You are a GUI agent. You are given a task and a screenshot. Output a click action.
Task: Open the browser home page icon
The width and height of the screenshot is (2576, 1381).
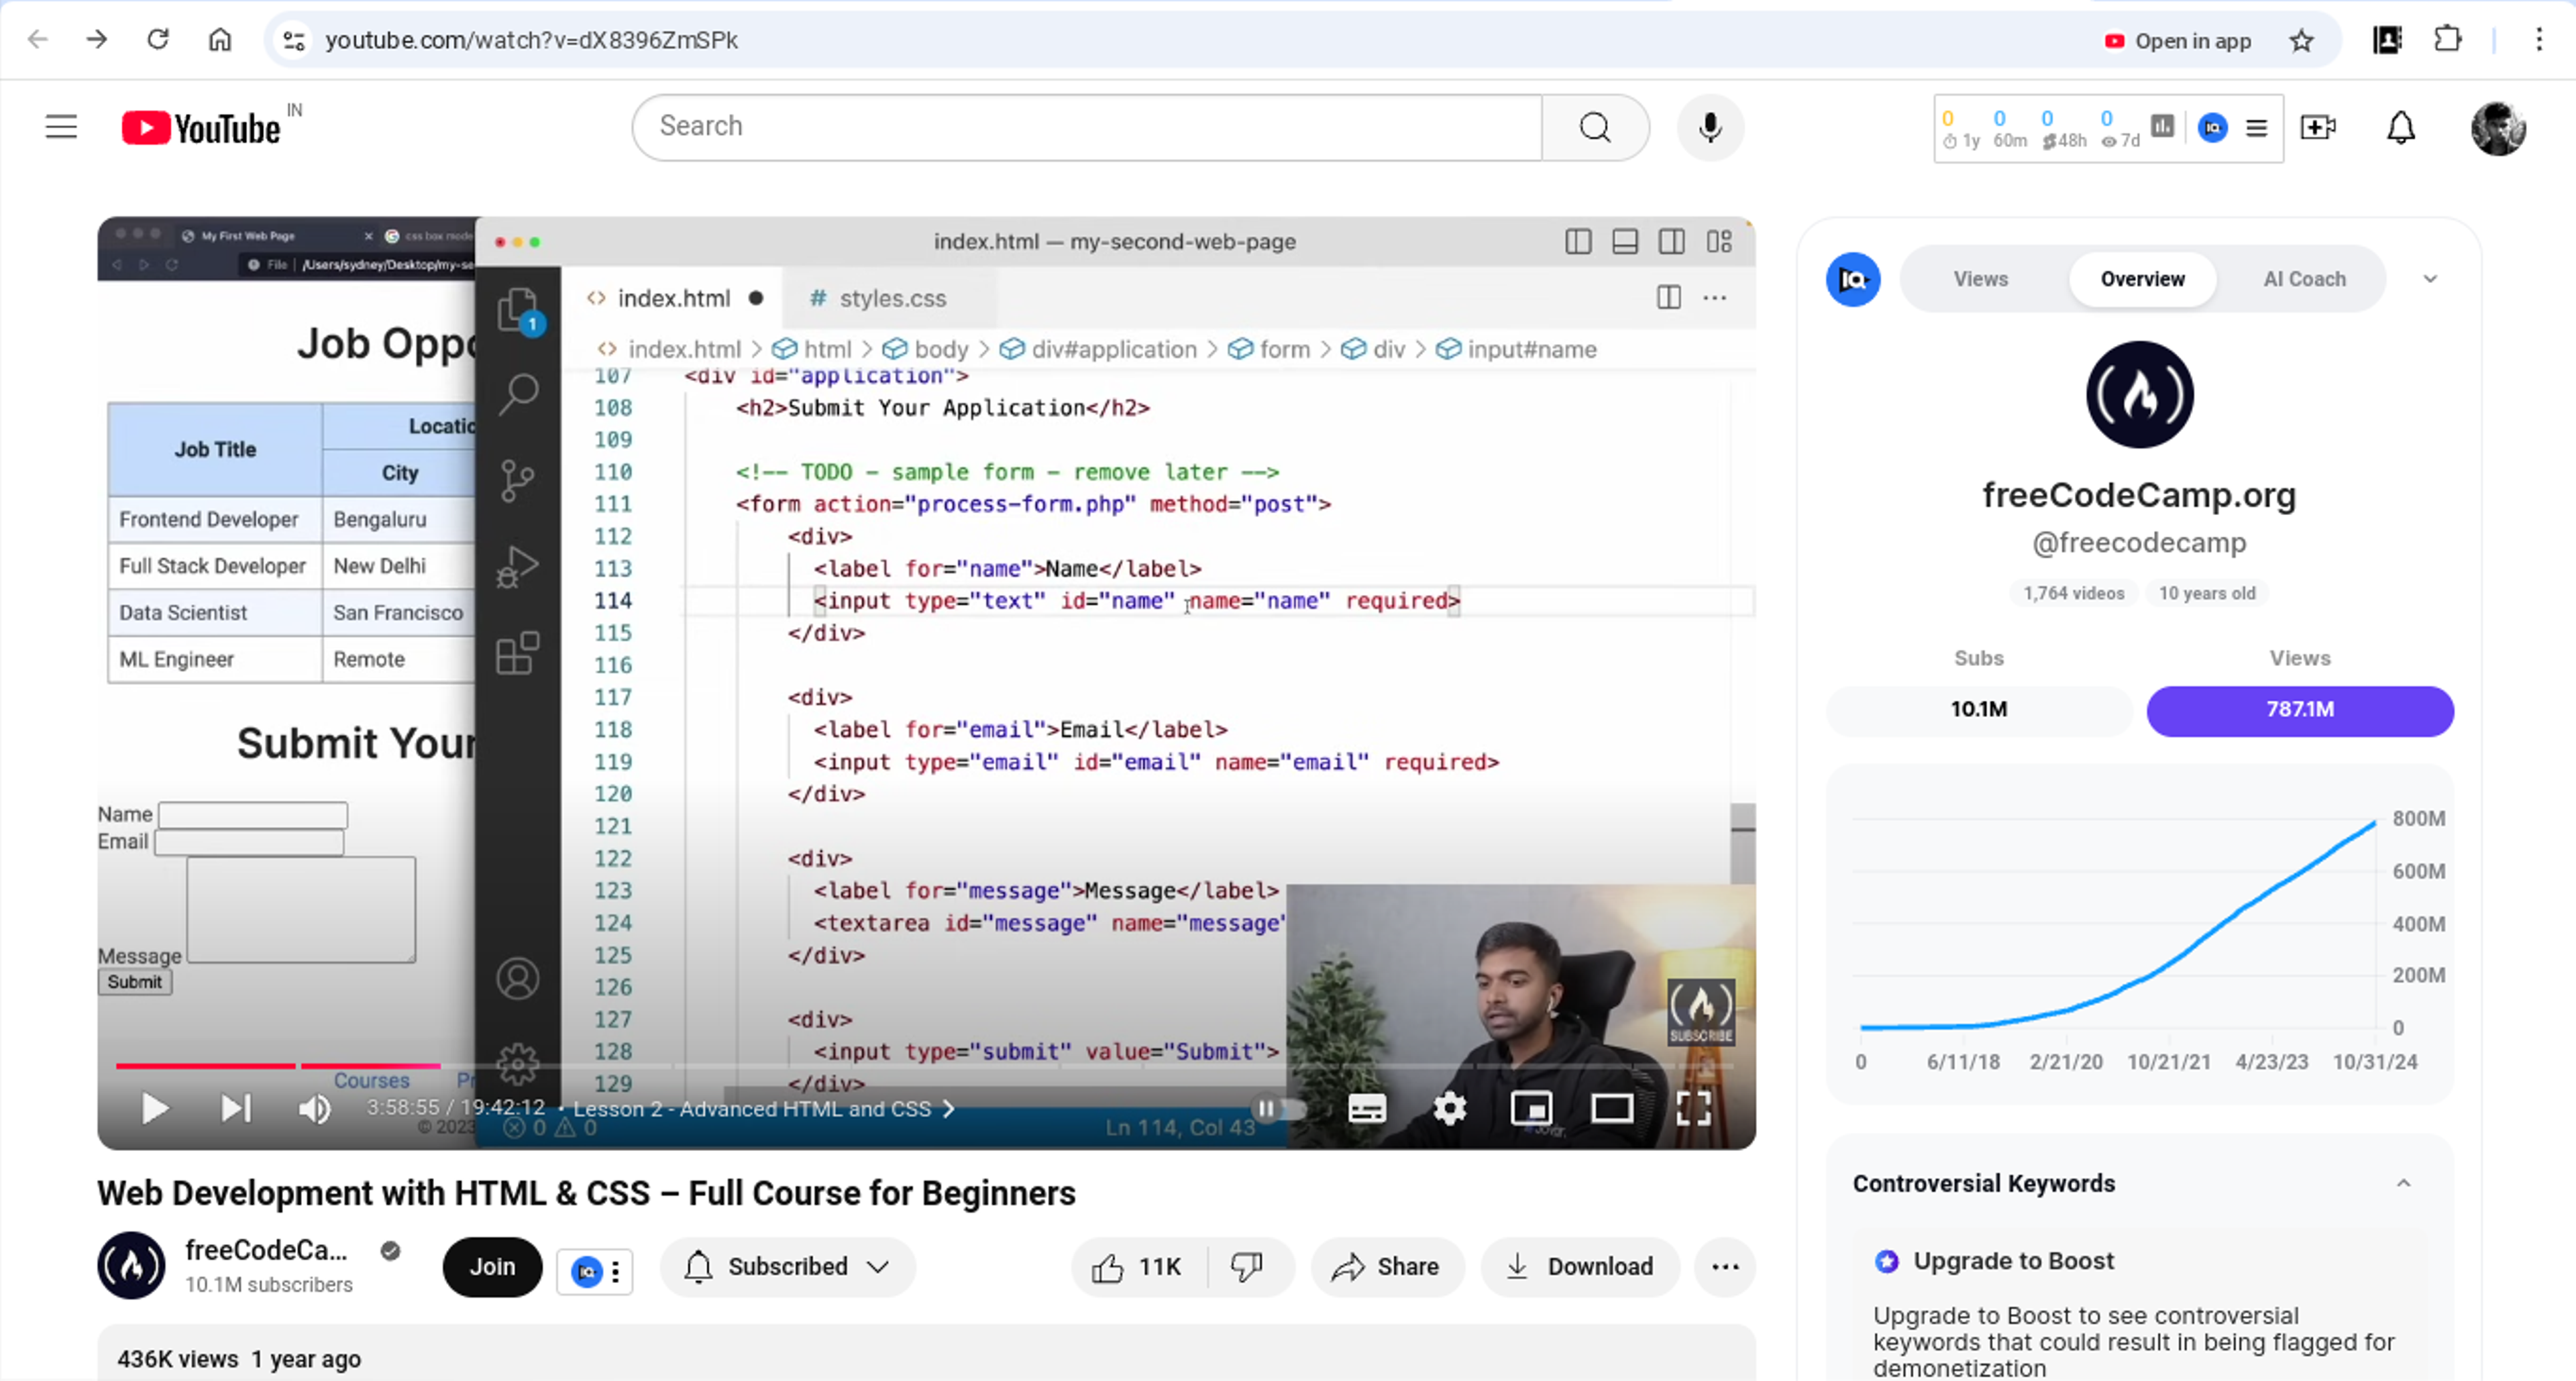[x=220, y=40]
